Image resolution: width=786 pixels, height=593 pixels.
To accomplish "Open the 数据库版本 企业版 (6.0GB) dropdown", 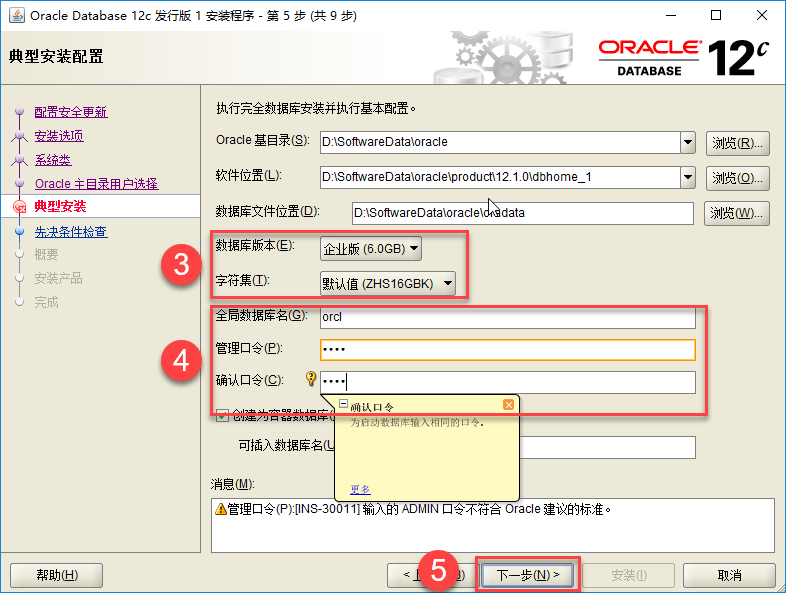I will pyautogui.click(x=370, y=249).
